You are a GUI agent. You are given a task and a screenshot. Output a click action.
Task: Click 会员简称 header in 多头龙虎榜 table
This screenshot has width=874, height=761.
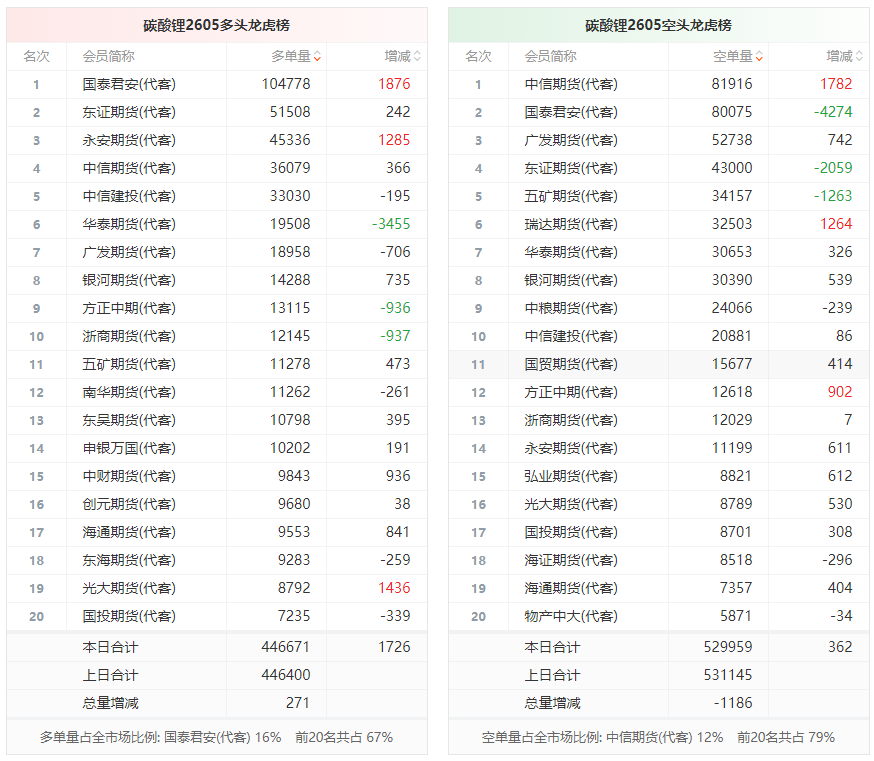tap(109, 56)
